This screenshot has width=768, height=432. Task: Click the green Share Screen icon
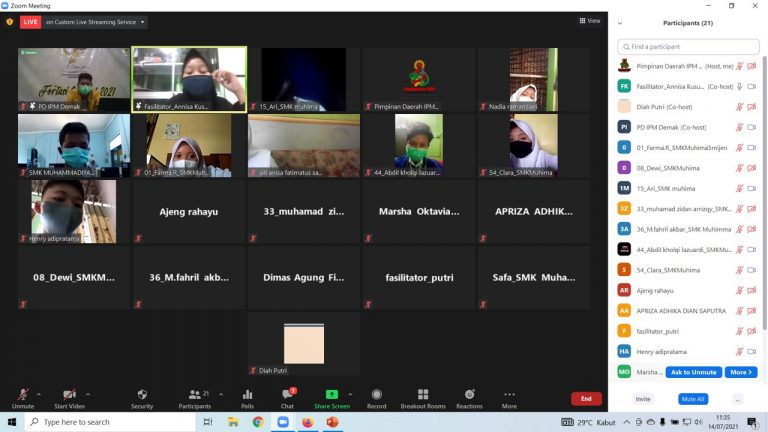click(x=332, y=394)
